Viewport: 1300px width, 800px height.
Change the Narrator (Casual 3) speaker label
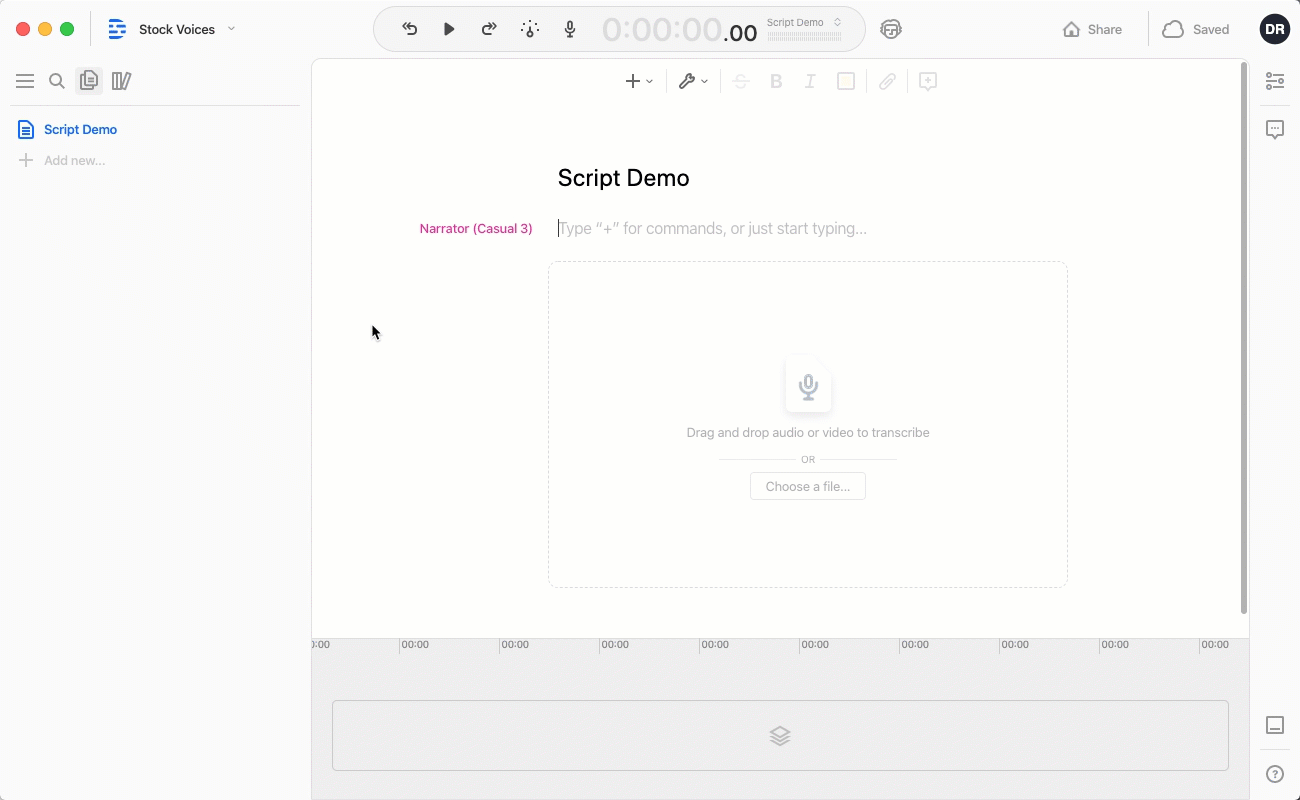click(476, 229)
